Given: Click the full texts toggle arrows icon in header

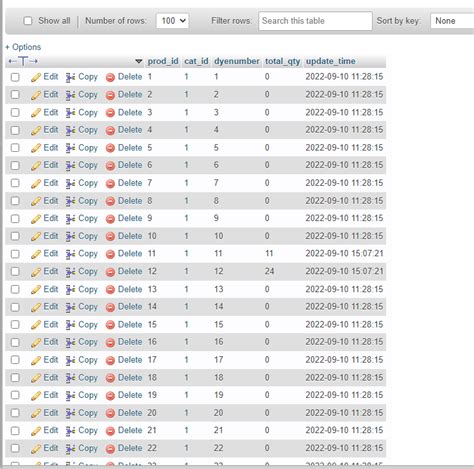Looking at the screenshot, I should click(23, 61).
